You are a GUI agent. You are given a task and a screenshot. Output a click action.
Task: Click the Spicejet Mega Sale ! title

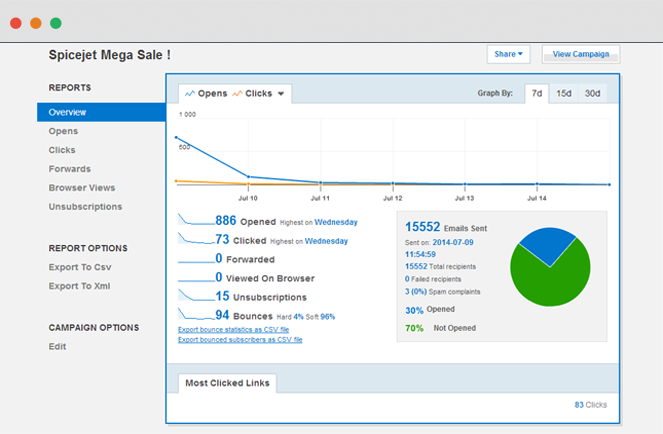pyautogui.click(x=110, y=55)
